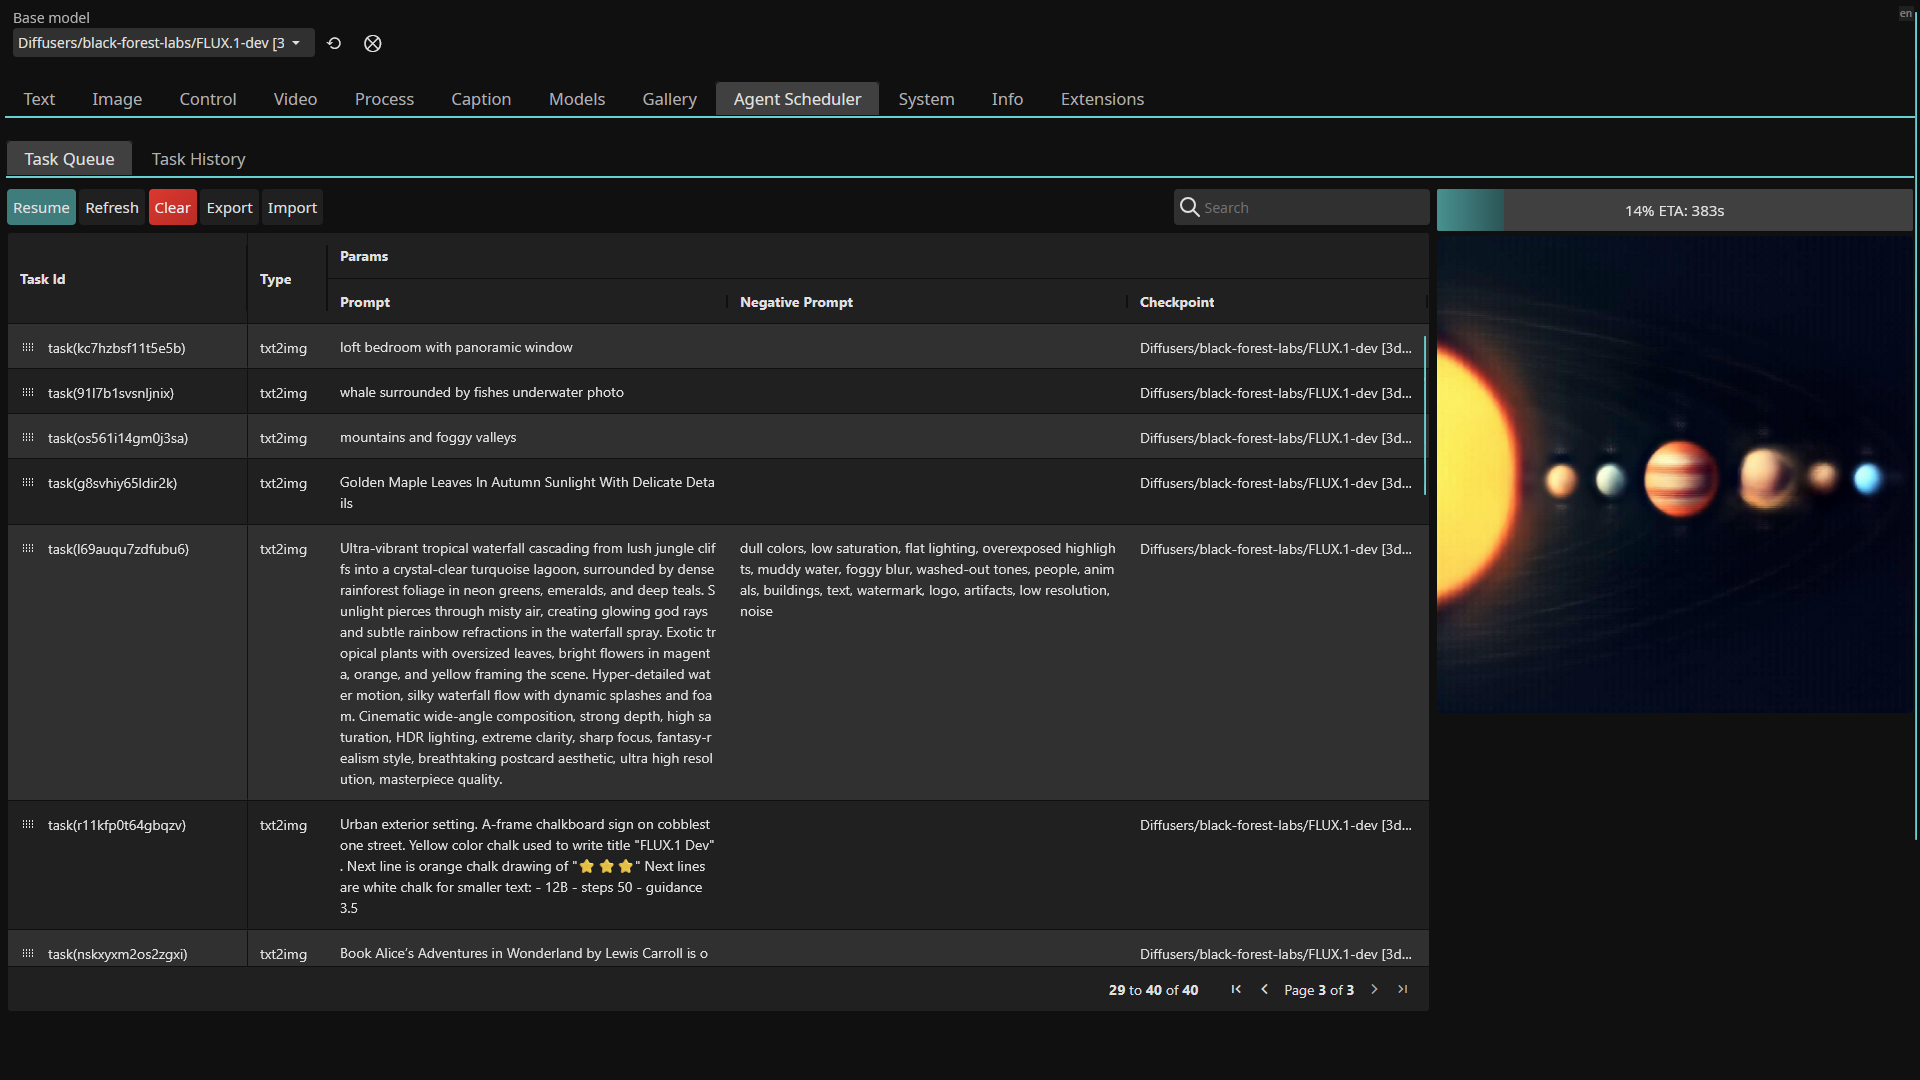Viewport: 1920px width, 1080px height.
Task: Go to previous page arrow
Action: (x=1264, y=989)
